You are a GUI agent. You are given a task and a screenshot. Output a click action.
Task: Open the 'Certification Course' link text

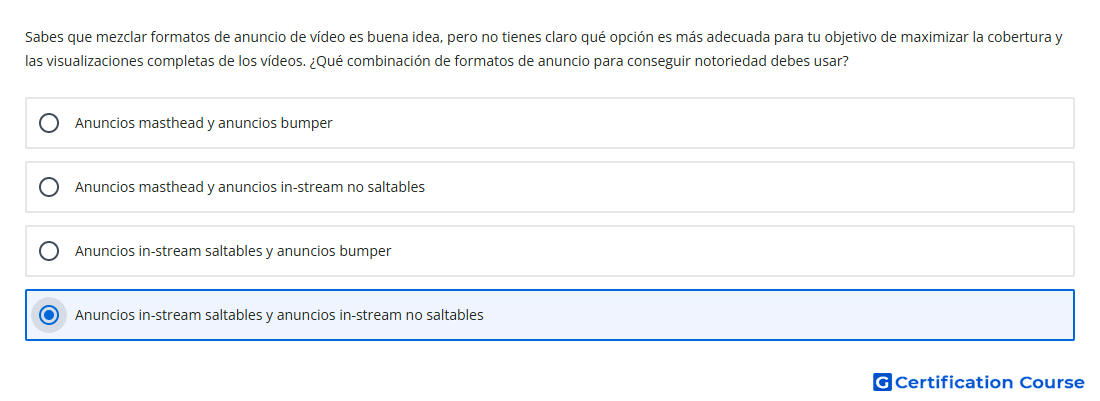pyautogui.click(x=988, y=382)
